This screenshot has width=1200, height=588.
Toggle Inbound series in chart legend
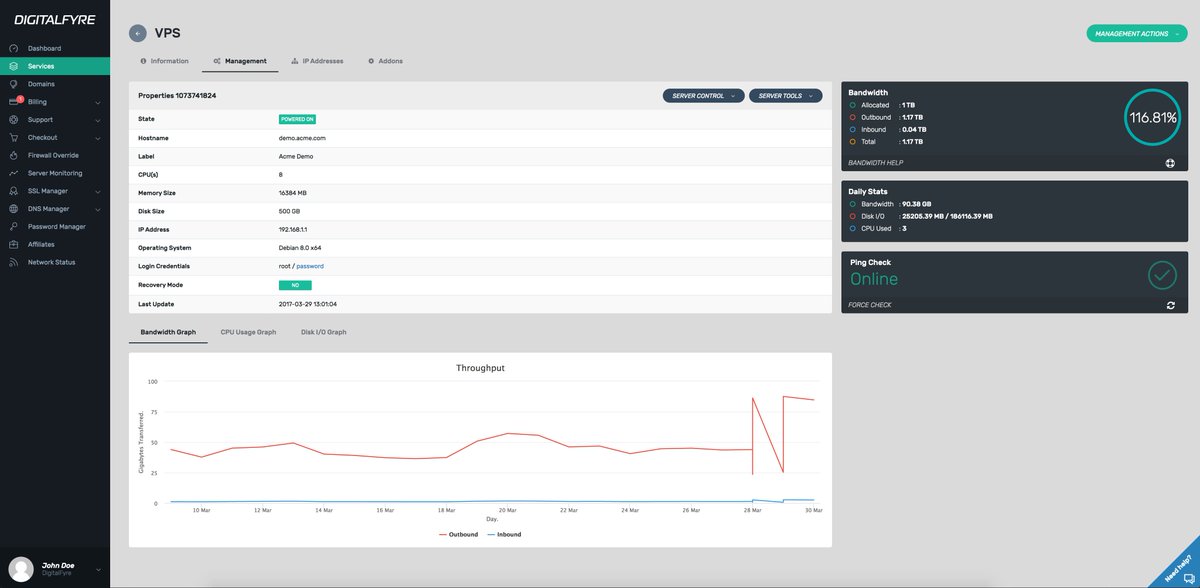pos(504,535)
